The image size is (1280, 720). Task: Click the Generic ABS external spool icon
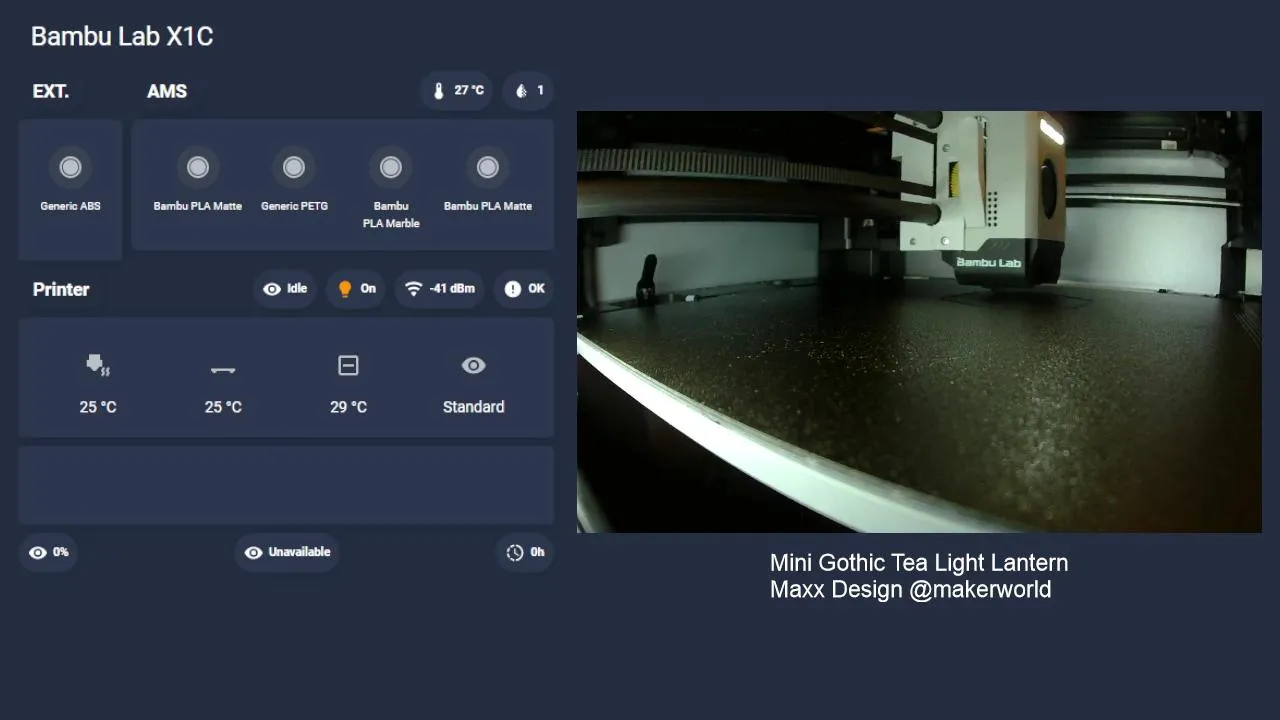pos(70,167)
